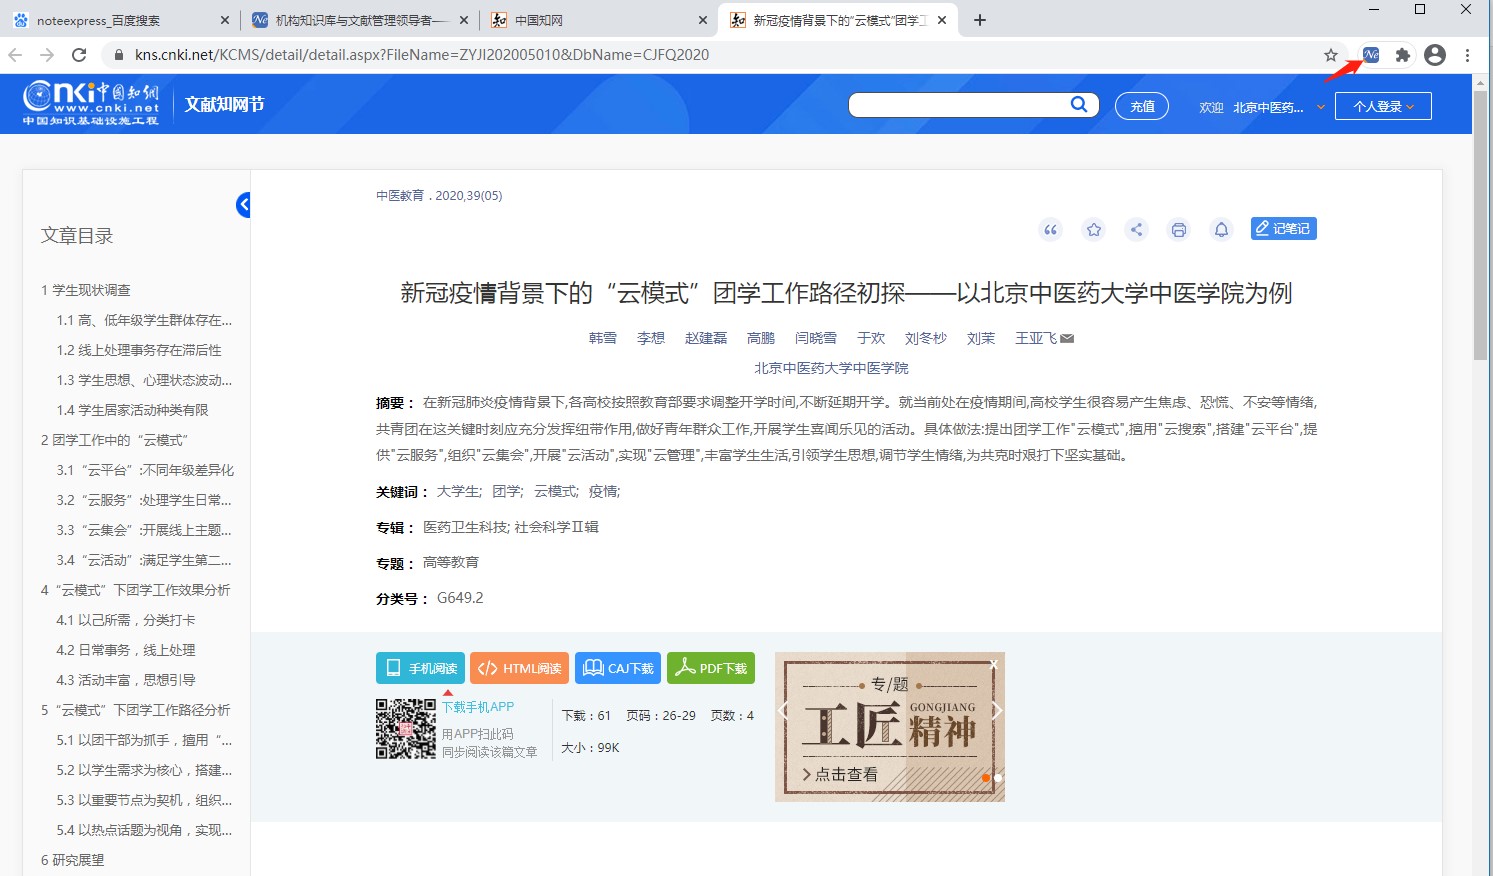Click the printer icon
Viewport: 1493px width, 876px height.
(1179, 230)
